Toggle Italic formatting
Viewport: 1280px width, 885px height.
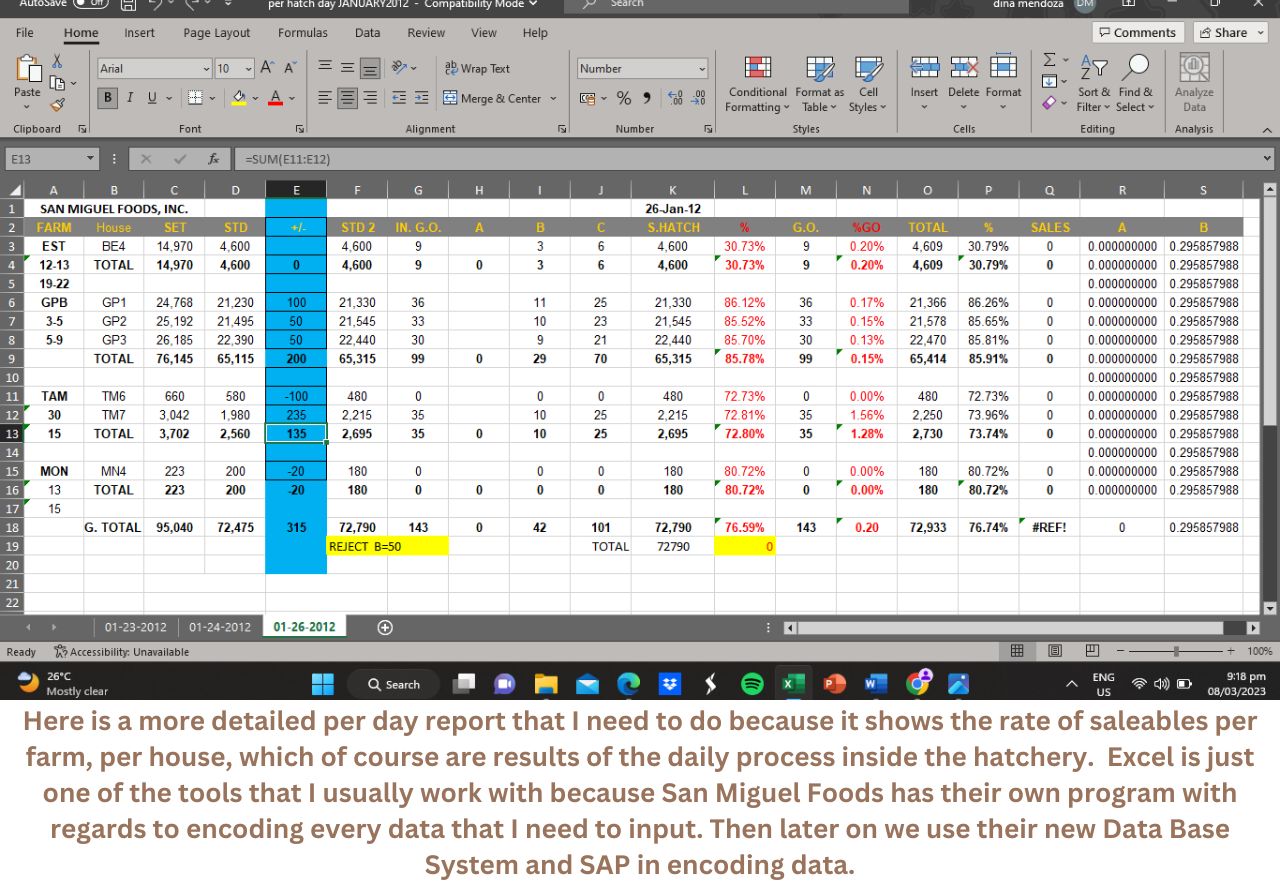pyautogui.click(x=130, y=98)
